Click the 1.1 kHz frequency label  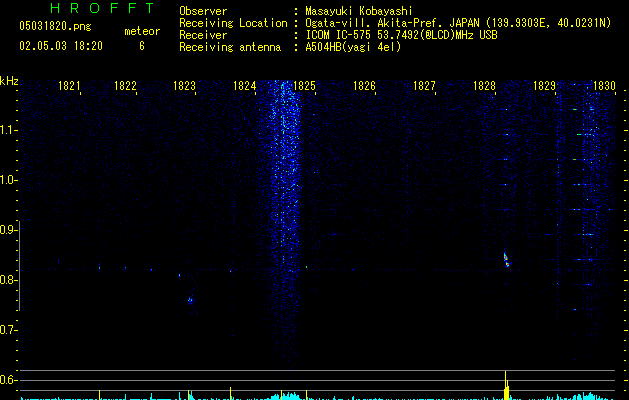pyautogui.click(x=9, y=130)
